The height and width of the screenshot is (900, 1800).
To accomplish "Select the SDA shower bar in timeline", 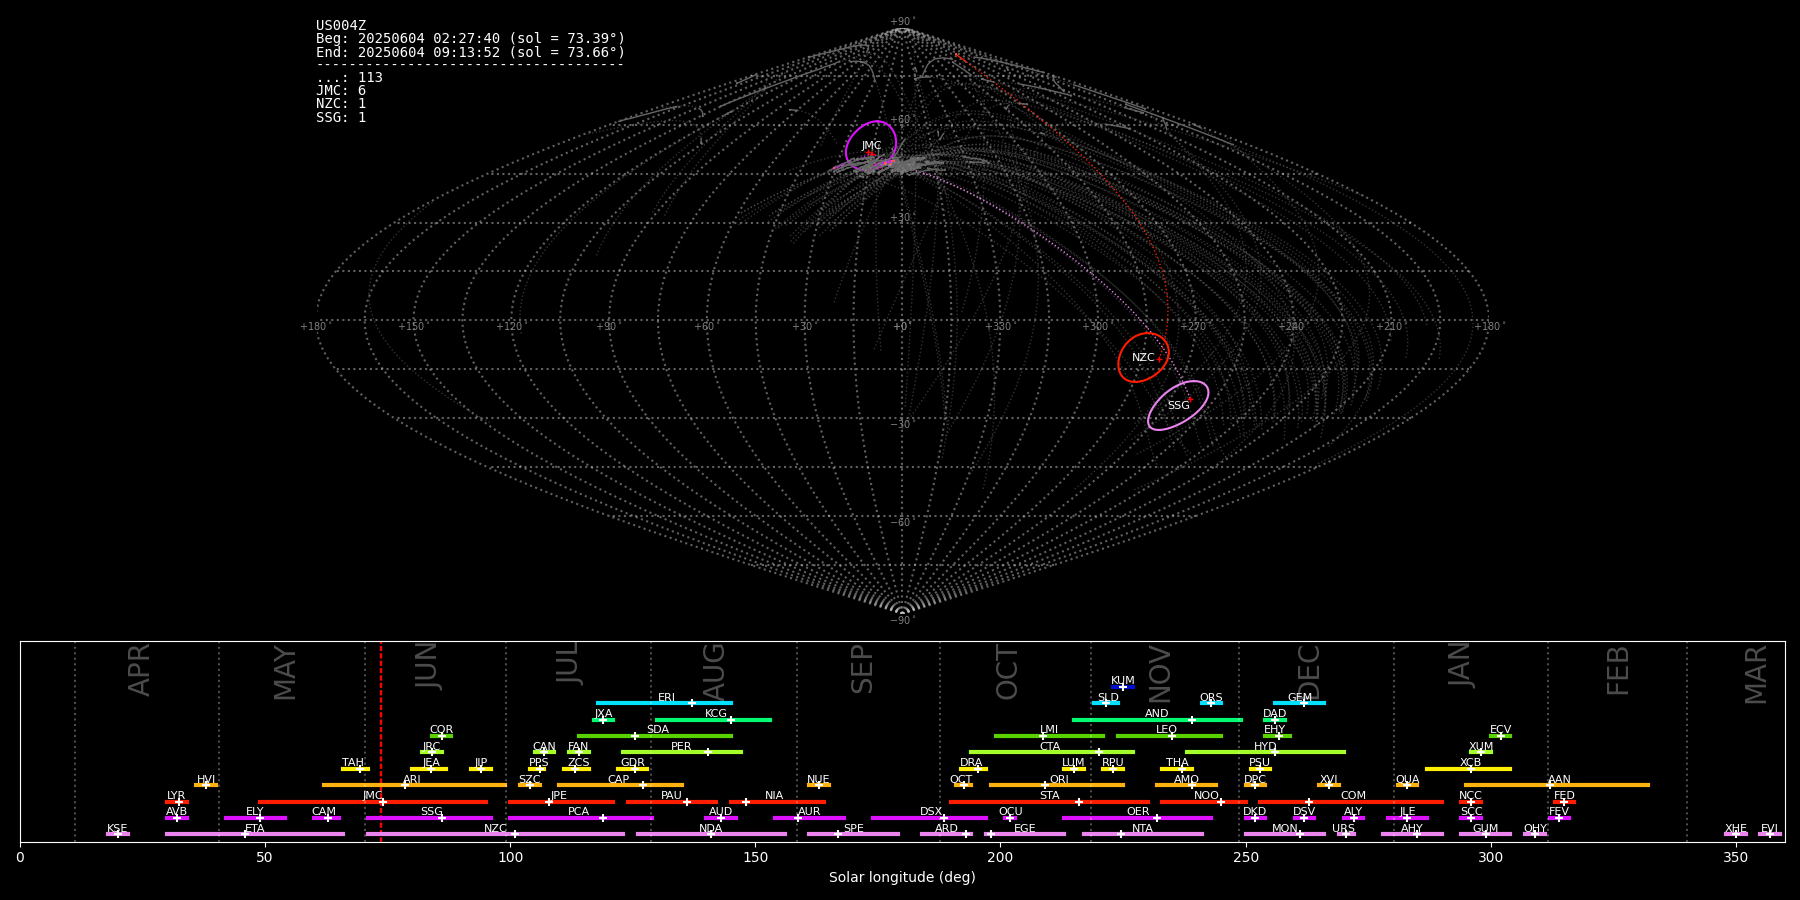I will (x=655, y=736).
